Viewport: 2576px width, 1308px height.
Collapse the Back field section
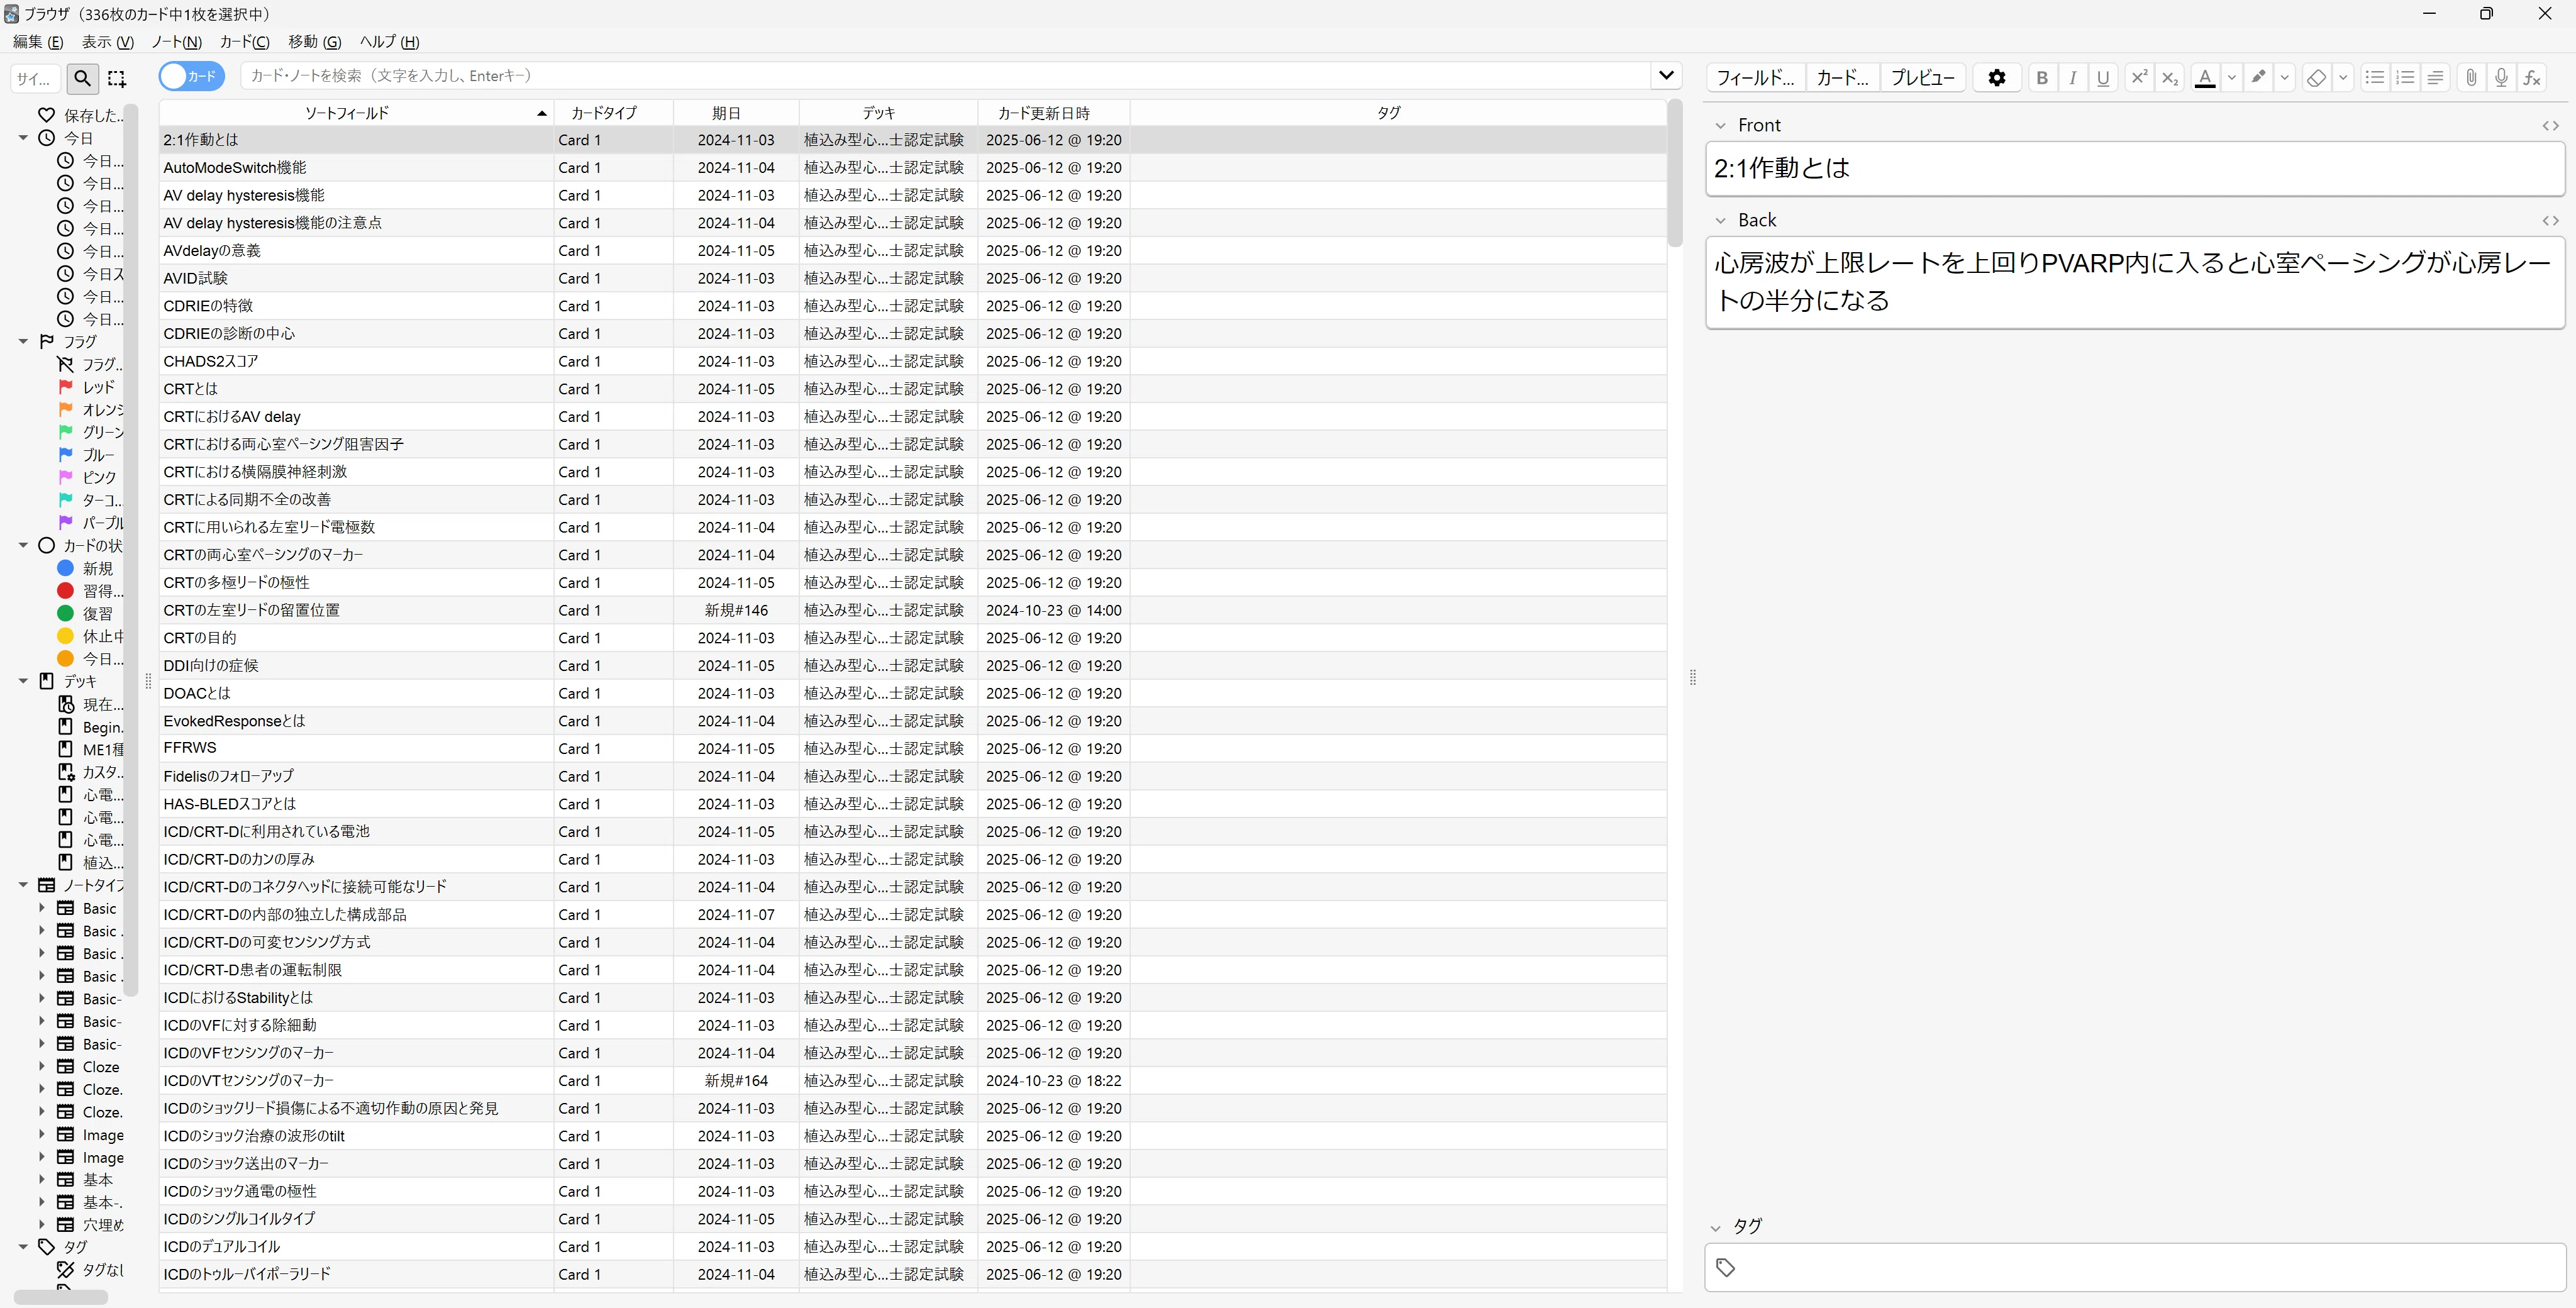1720,220
